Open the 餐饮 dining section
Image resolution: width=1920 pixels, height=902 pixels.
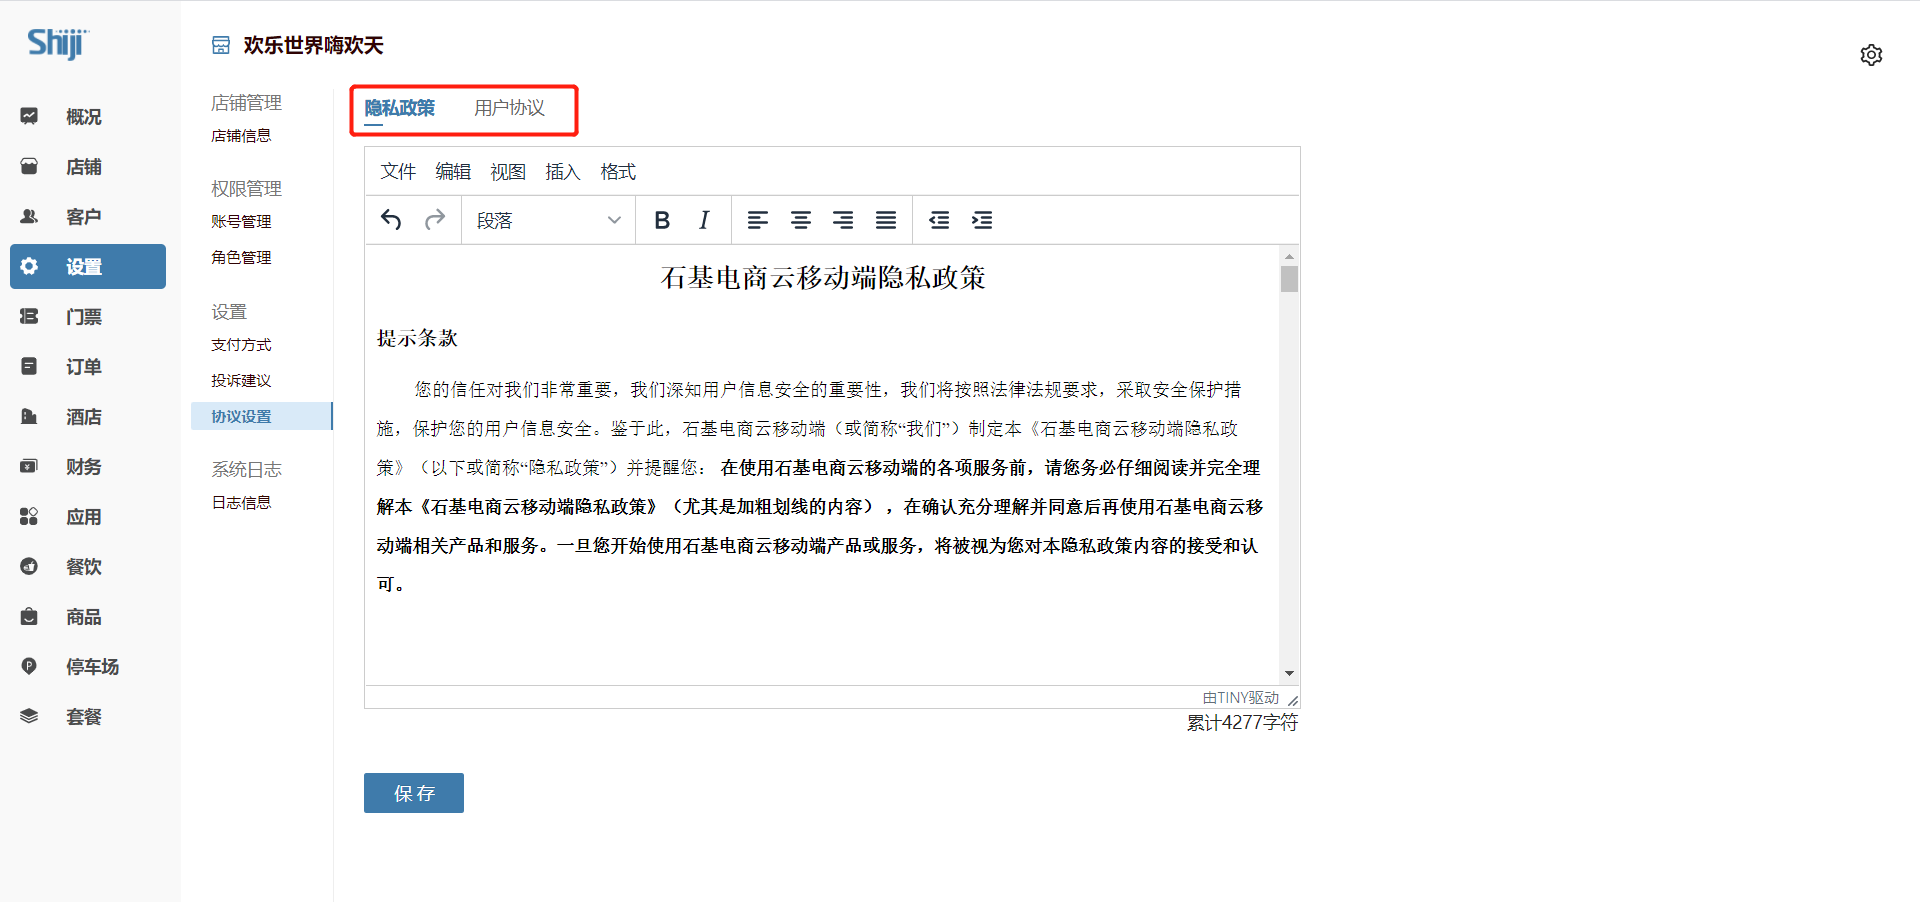(88, 567)
